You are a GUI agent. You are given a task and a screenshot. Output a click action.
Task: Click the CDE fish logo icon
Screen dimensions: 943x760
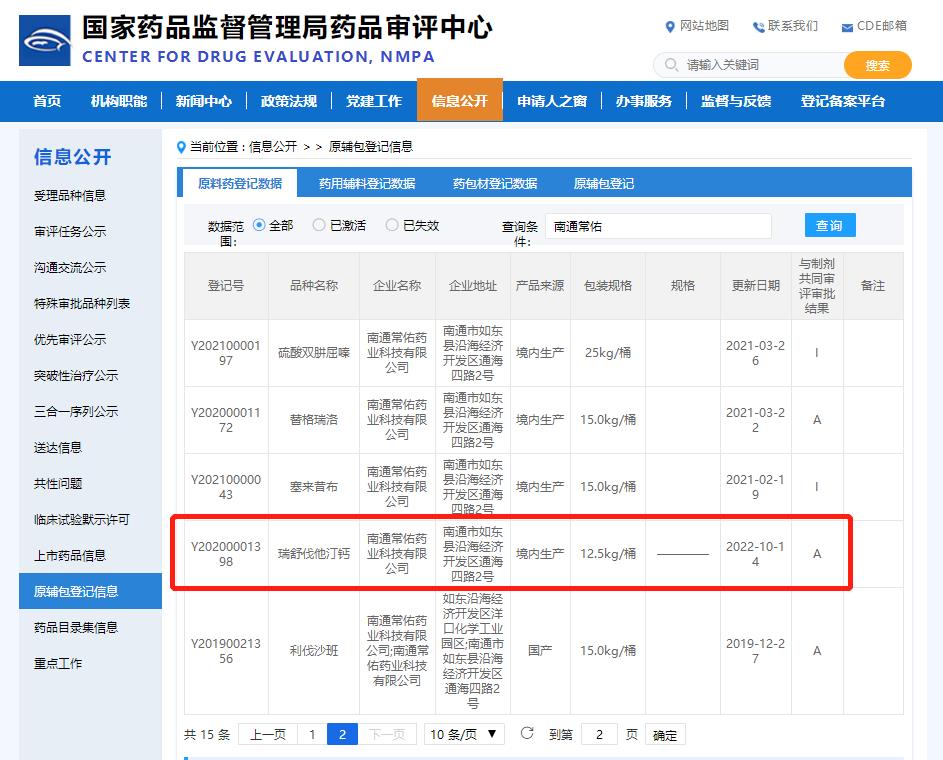[x=45, y=41]
